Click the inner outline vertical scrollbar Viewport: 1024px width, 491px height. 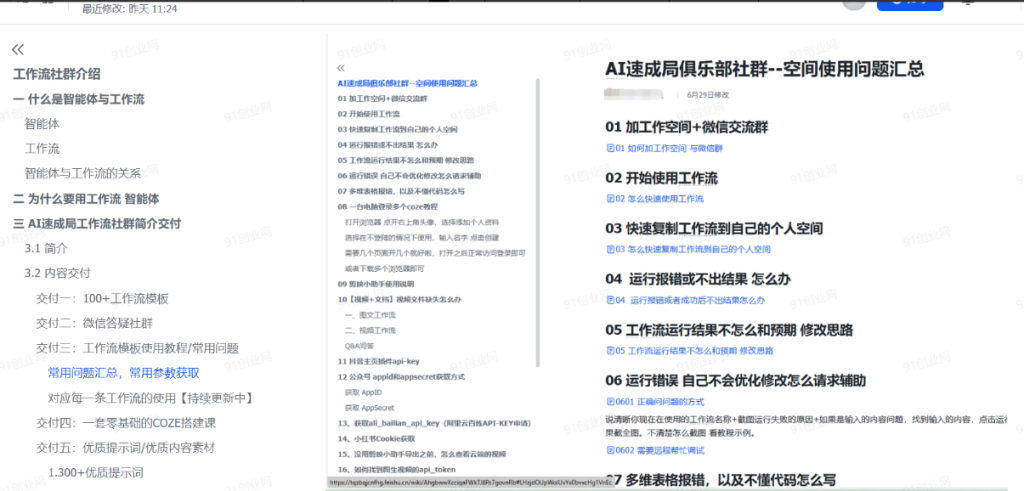click(537, 223)
